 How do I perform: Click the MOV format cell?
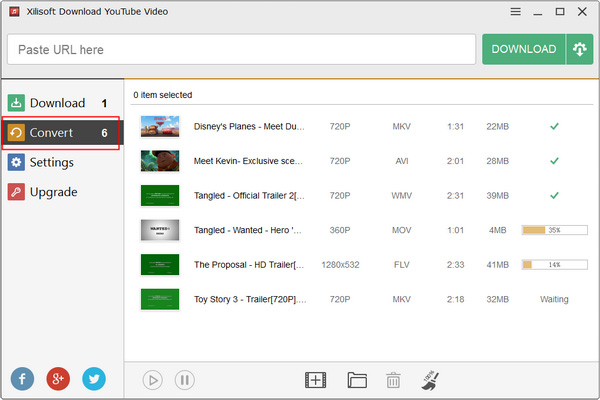coord(401,230)
